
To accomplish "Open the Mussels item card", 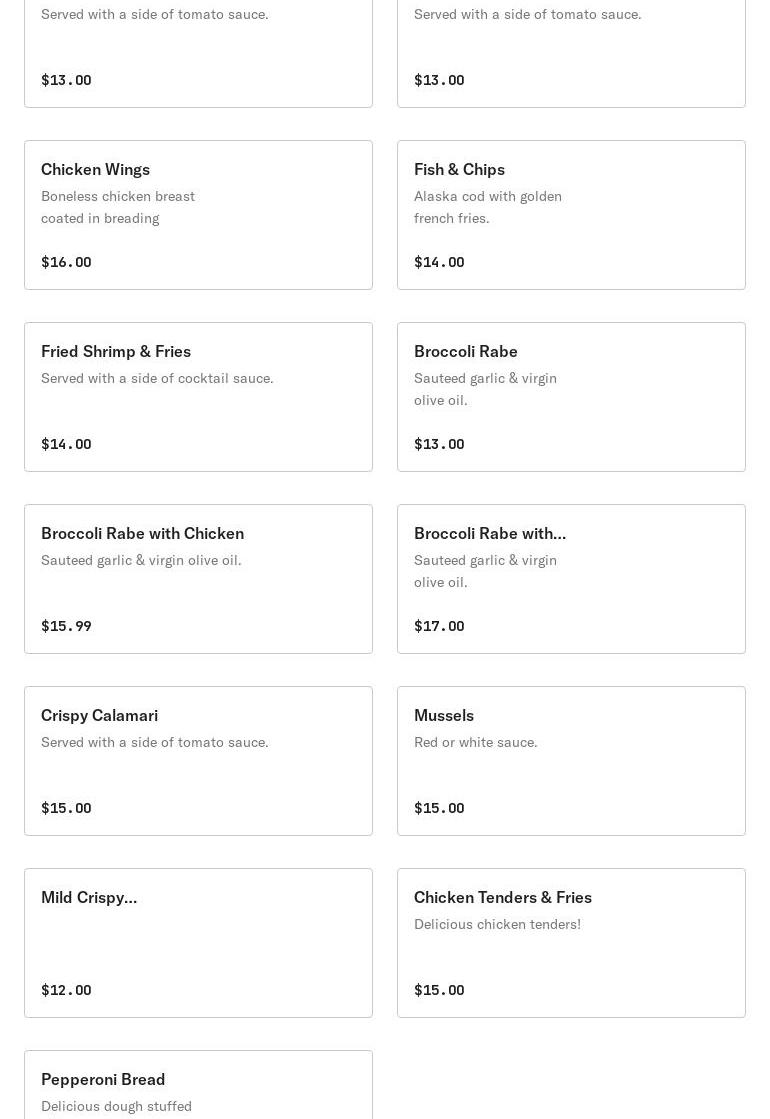I will 444,715.
